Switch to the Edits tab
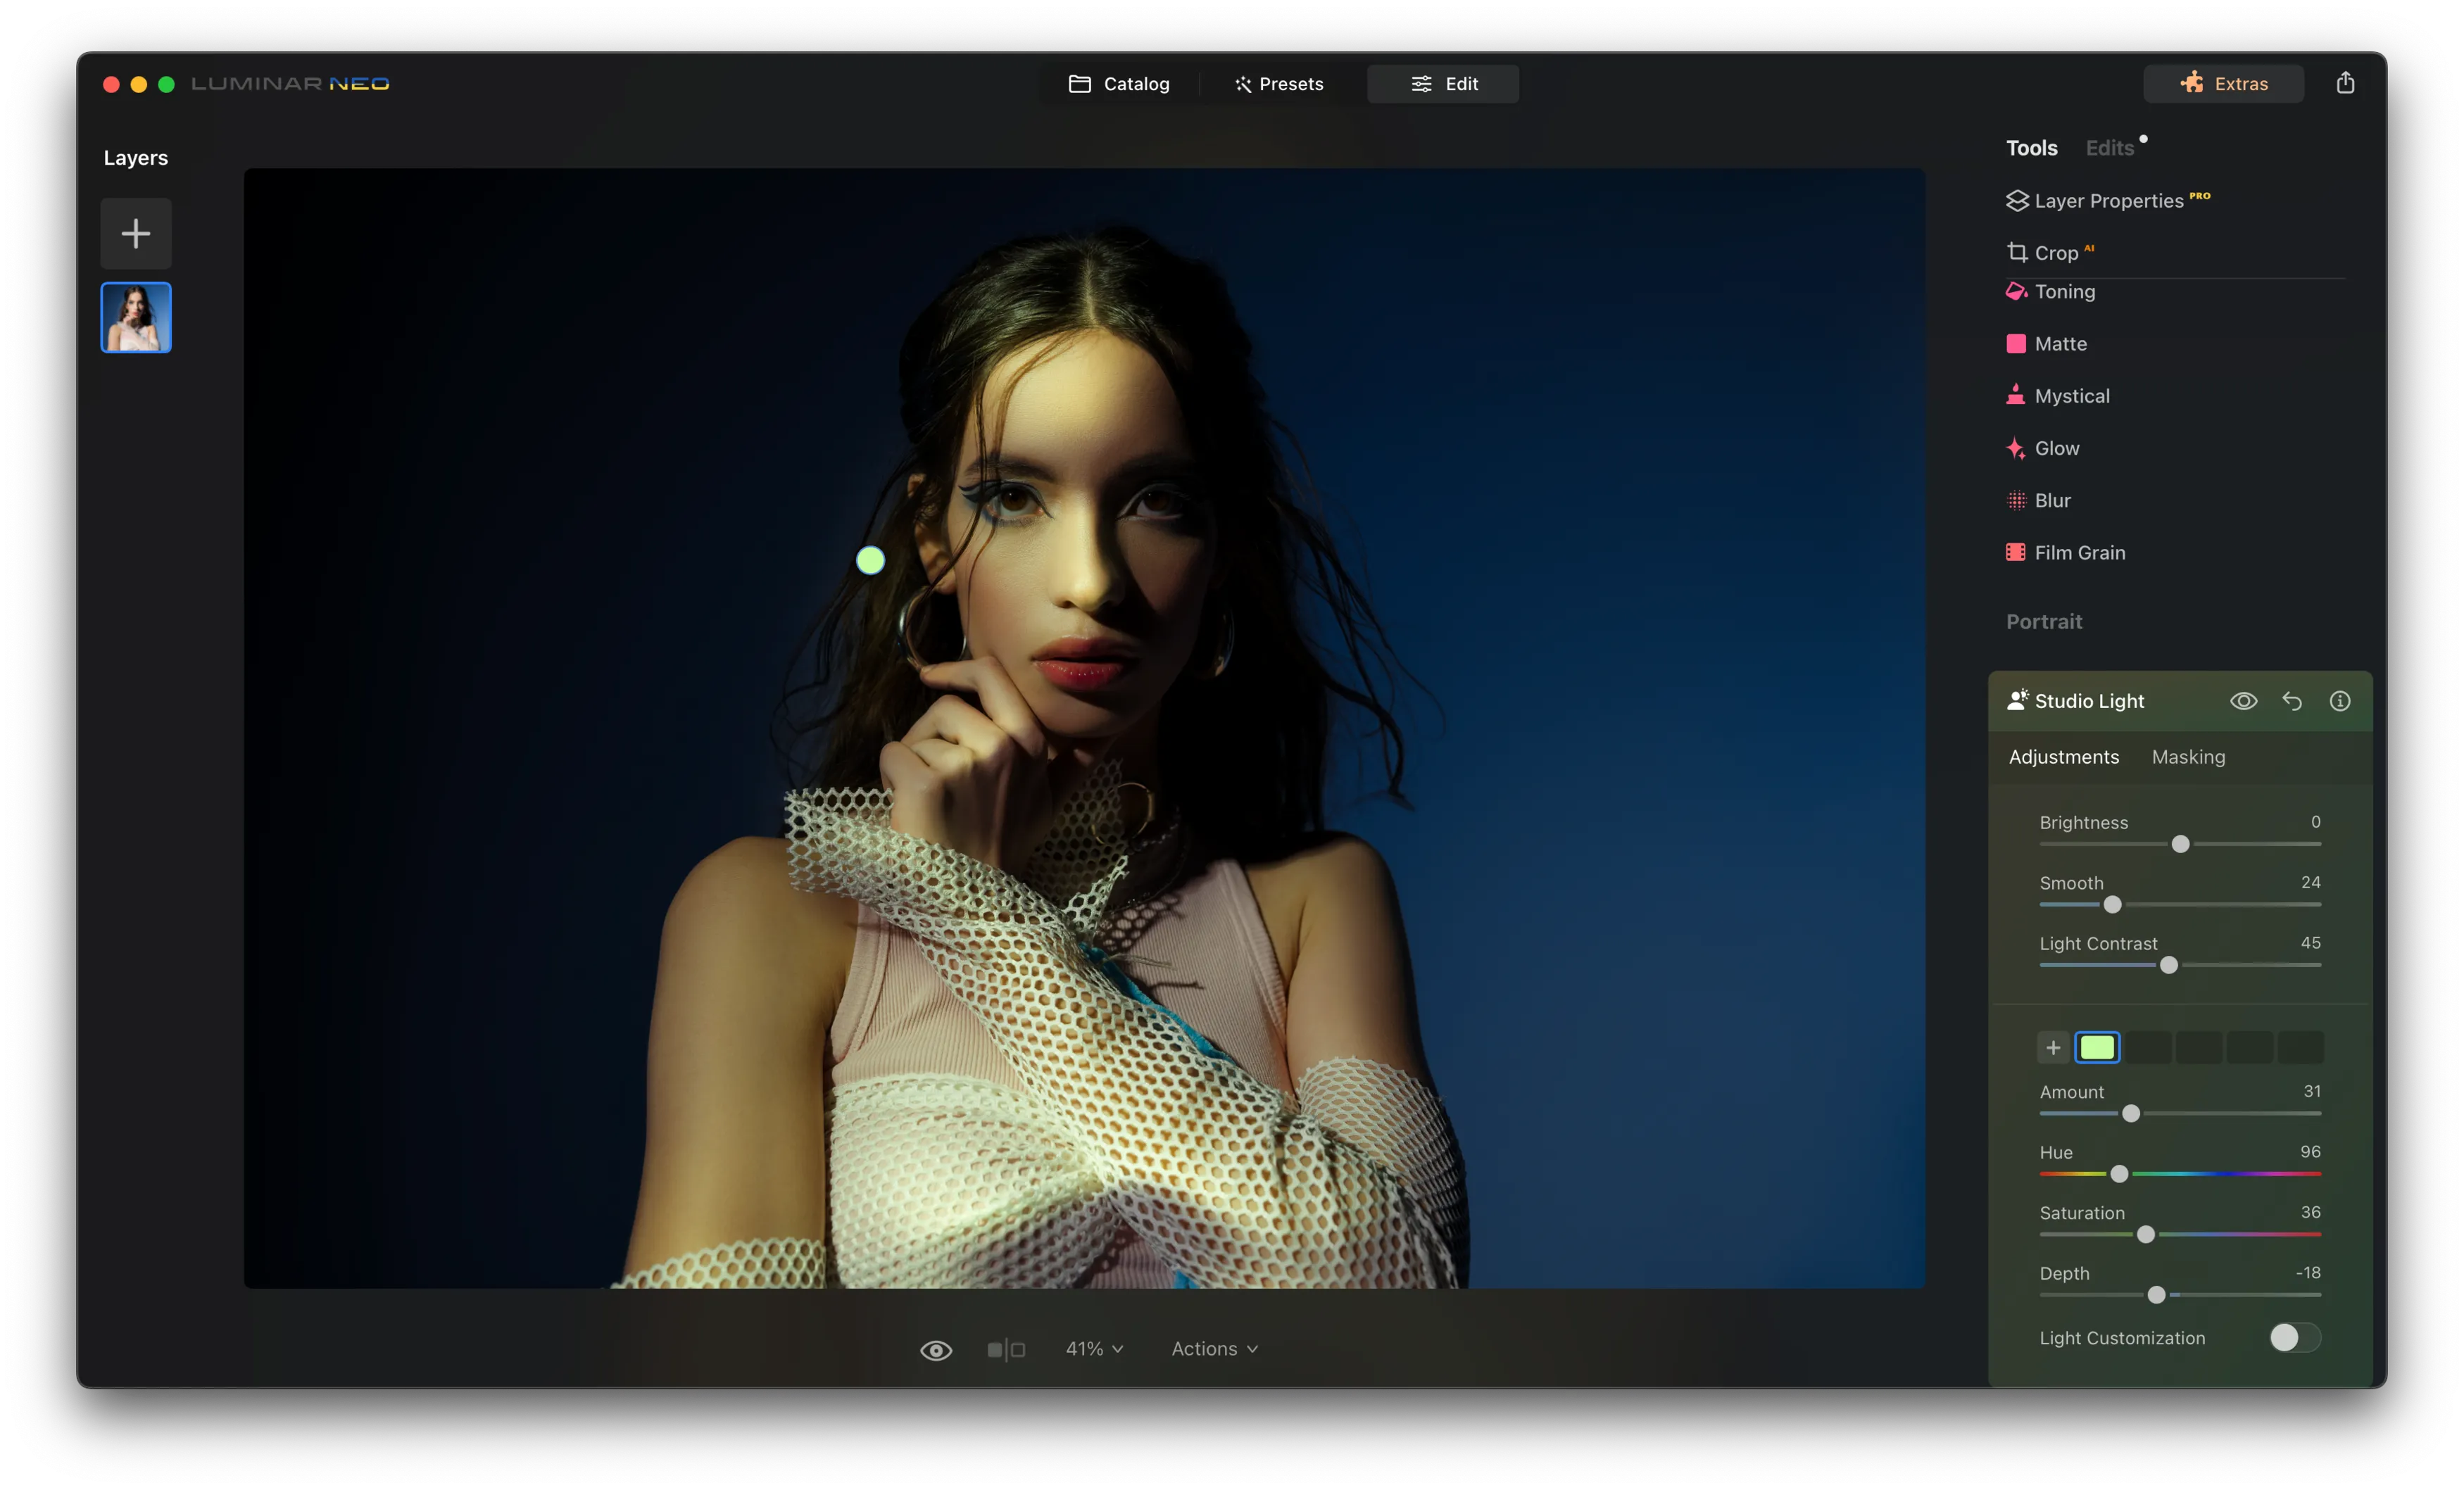 point(2109,148)
